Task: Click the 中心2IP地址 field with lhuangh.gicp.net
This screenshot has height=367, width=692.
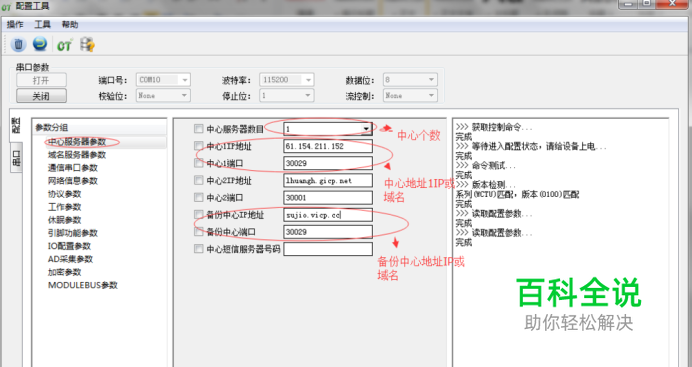Action: (x=328, y=180)
